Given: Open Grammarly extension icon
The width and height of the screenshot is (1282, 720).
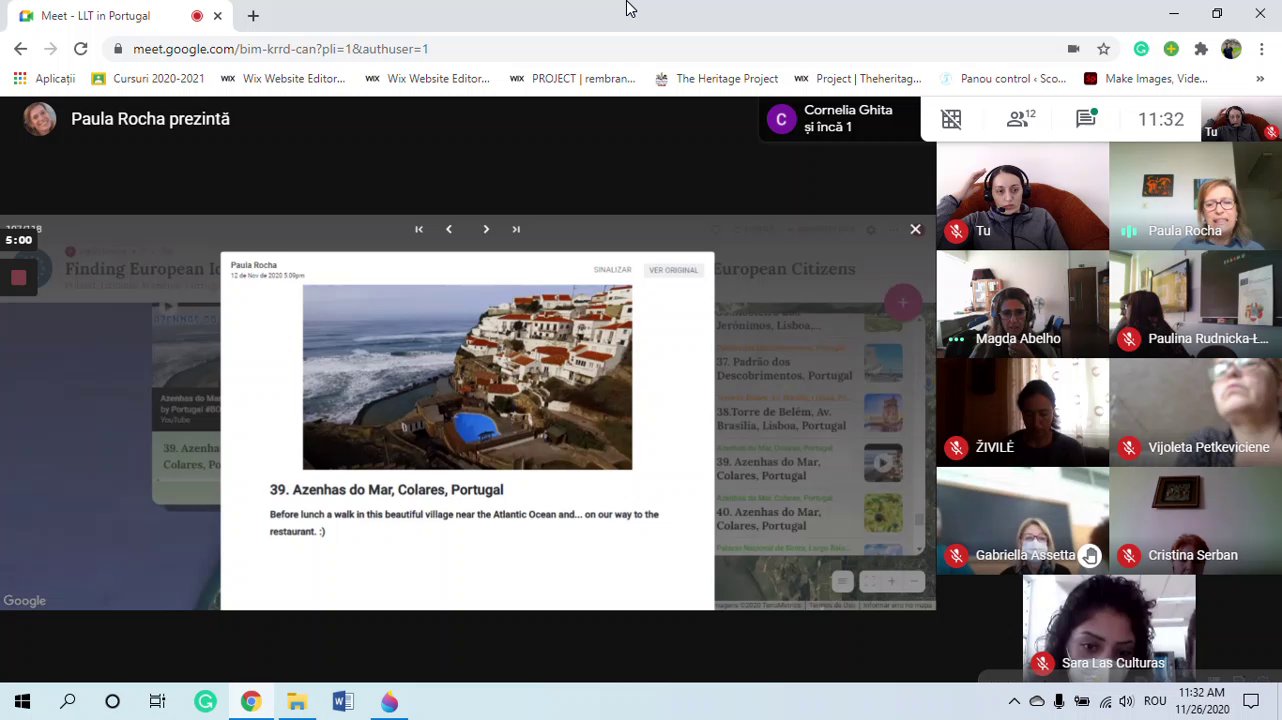Looking at the screenshot, I should point(1141,49).
